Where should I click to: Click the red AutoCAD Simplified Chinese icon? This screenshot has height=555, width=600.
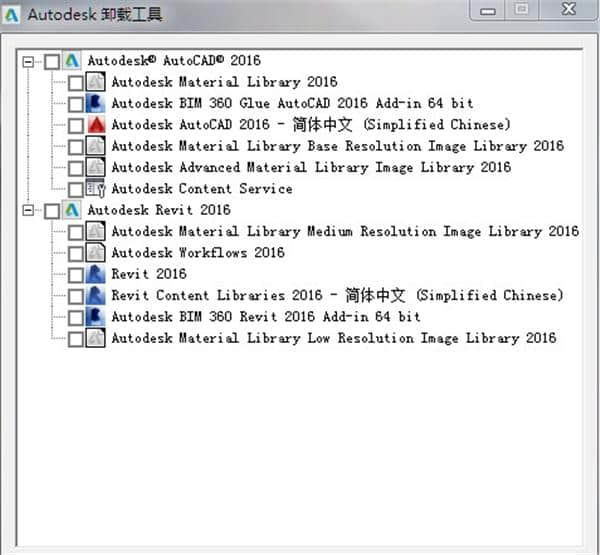95,125
